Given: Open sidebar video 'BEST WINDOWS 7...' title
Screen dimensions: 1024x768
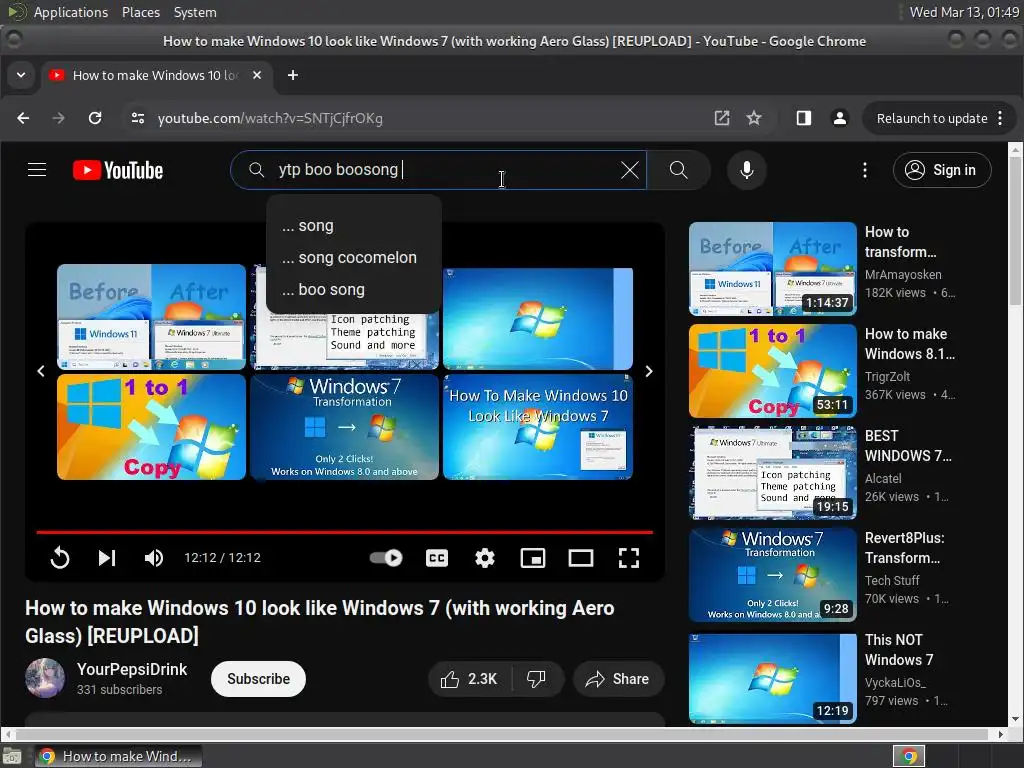Looking at the screenshot, I should (x=908, y=445).
